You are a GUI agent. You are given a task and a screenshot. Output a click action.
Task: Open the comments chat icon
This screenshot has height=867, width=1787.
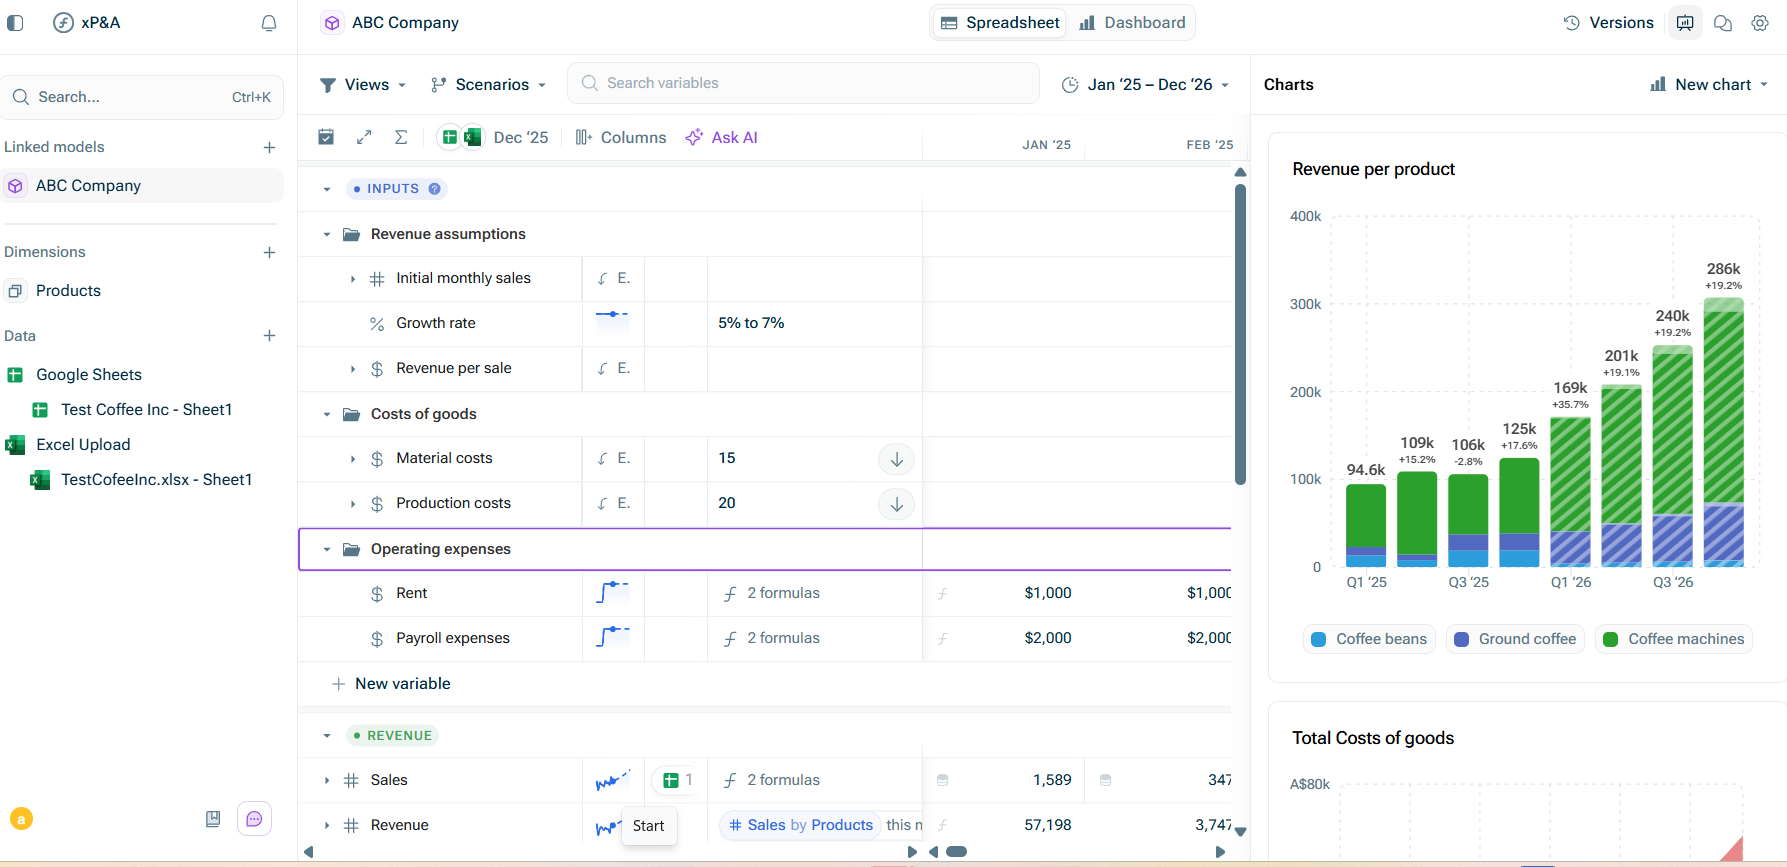pos(1723,23)
